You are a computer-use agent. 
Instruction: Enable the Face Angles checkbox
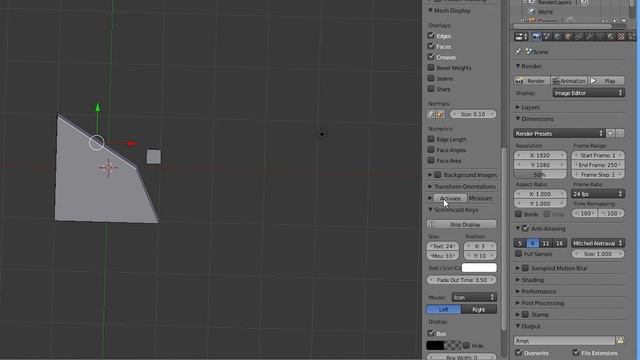click(431, 150)
